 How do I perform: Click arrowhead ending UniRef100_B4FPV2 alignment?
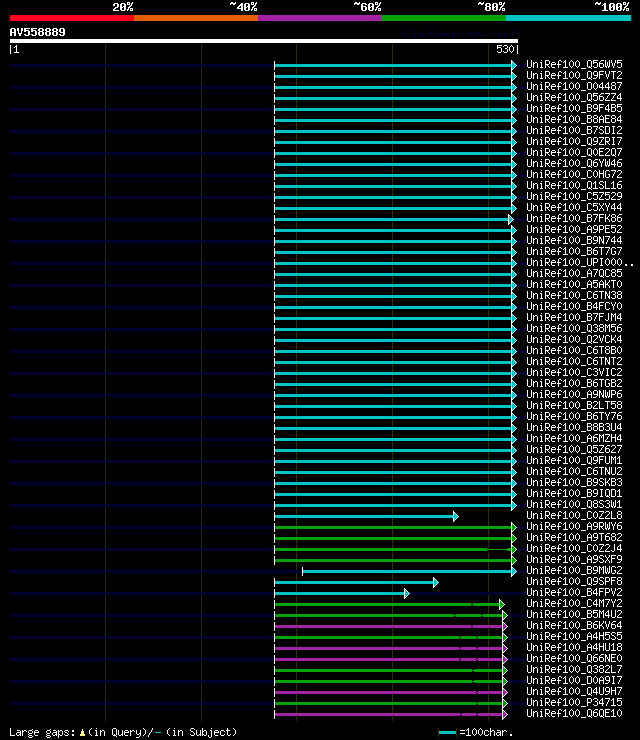[407, 594]
